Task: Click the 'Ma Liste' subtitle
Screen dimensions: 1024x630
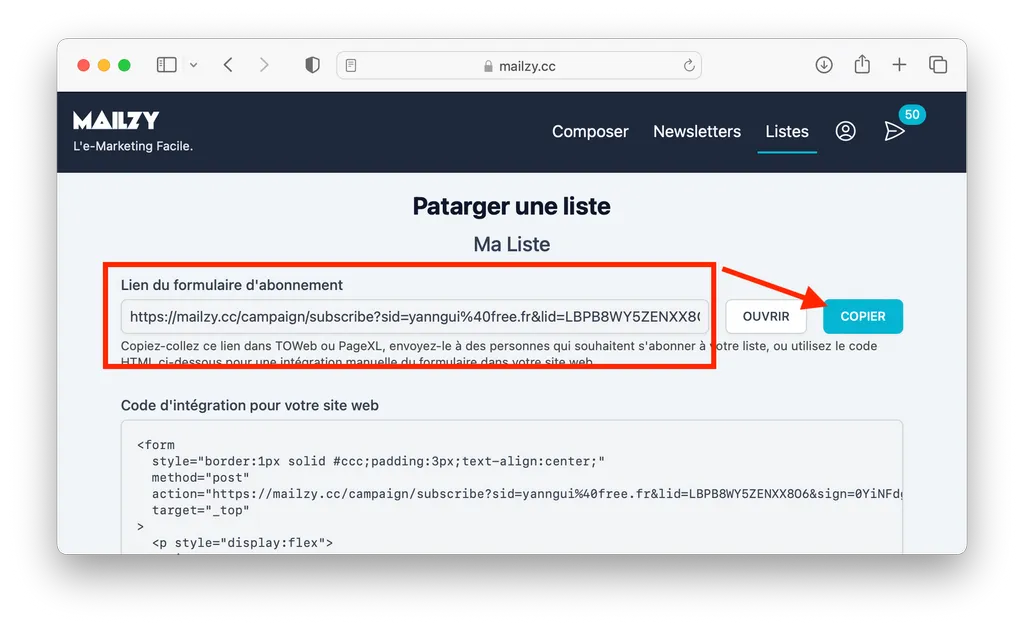Action: pyautogui.click(x=511, y=244)
